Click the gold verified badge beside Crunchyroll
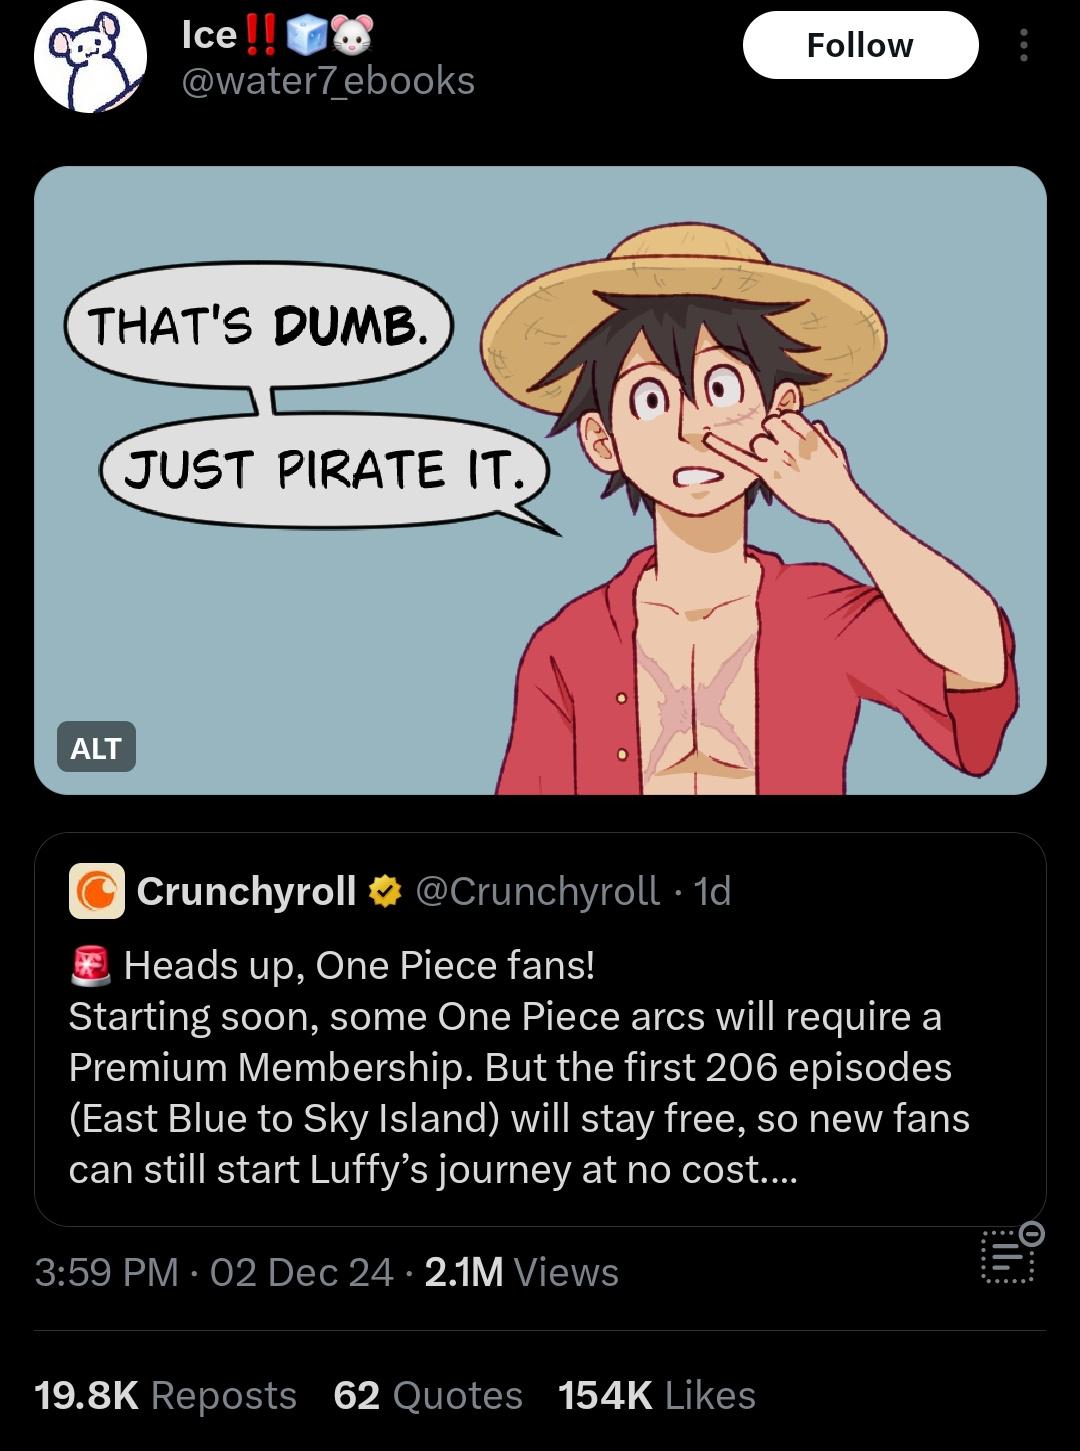 click(385, 890)
